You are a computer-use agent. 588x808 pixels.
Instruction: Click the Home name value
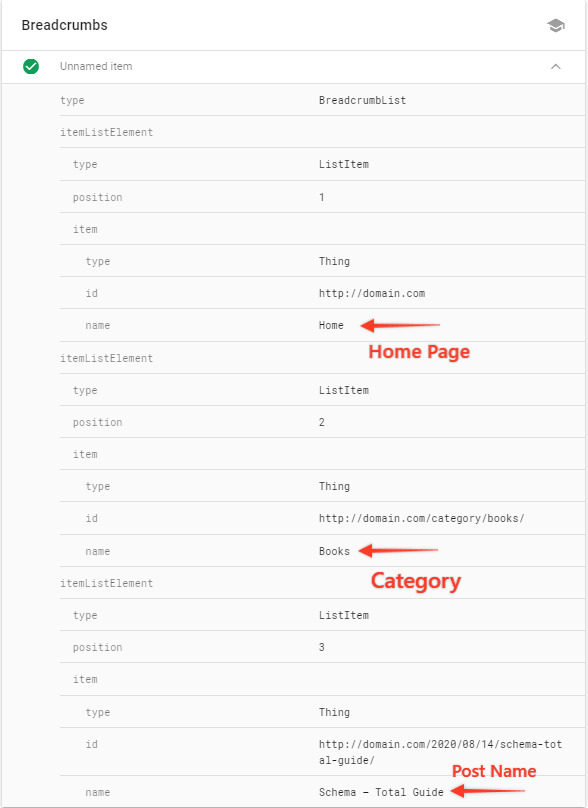coord(331,325)
